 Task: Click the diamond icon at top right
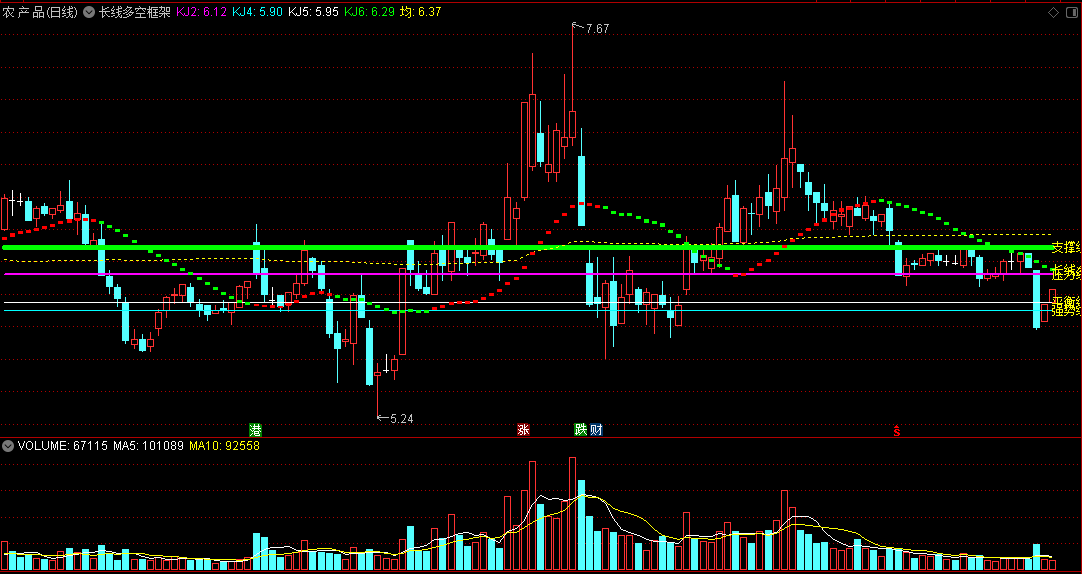coord(1053,12)
